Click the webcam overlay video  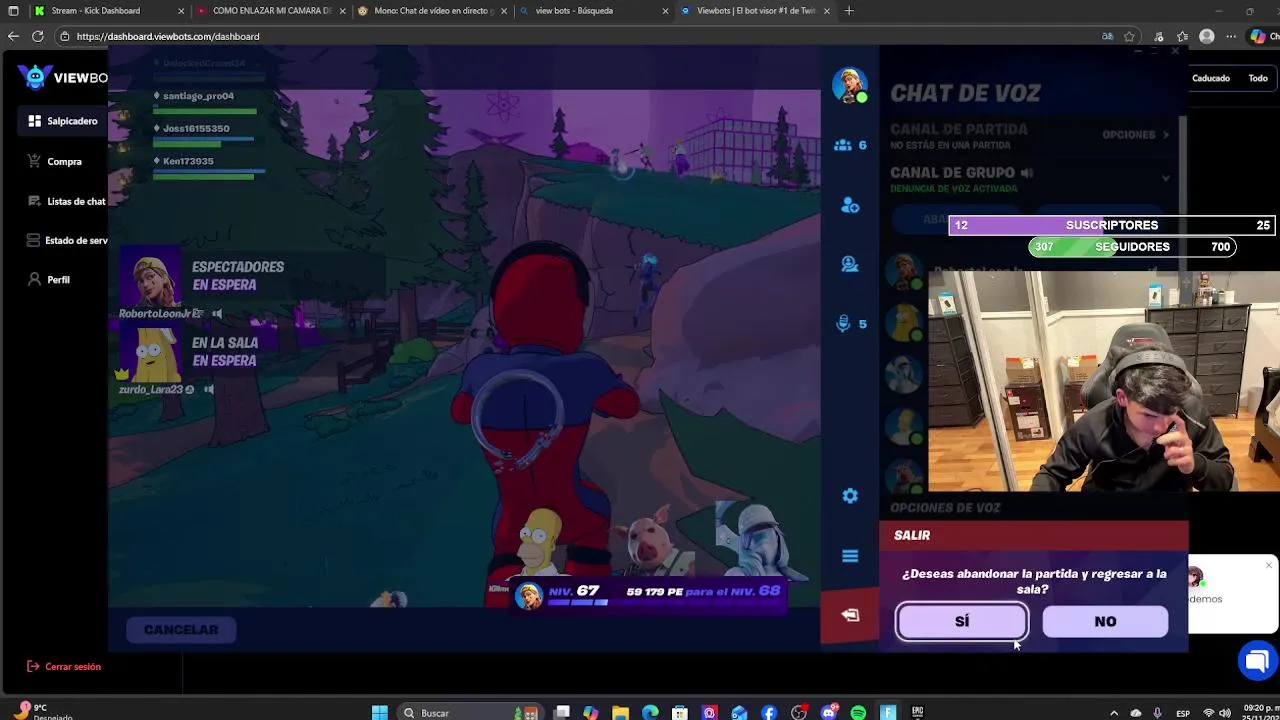tap(1104, 380)
